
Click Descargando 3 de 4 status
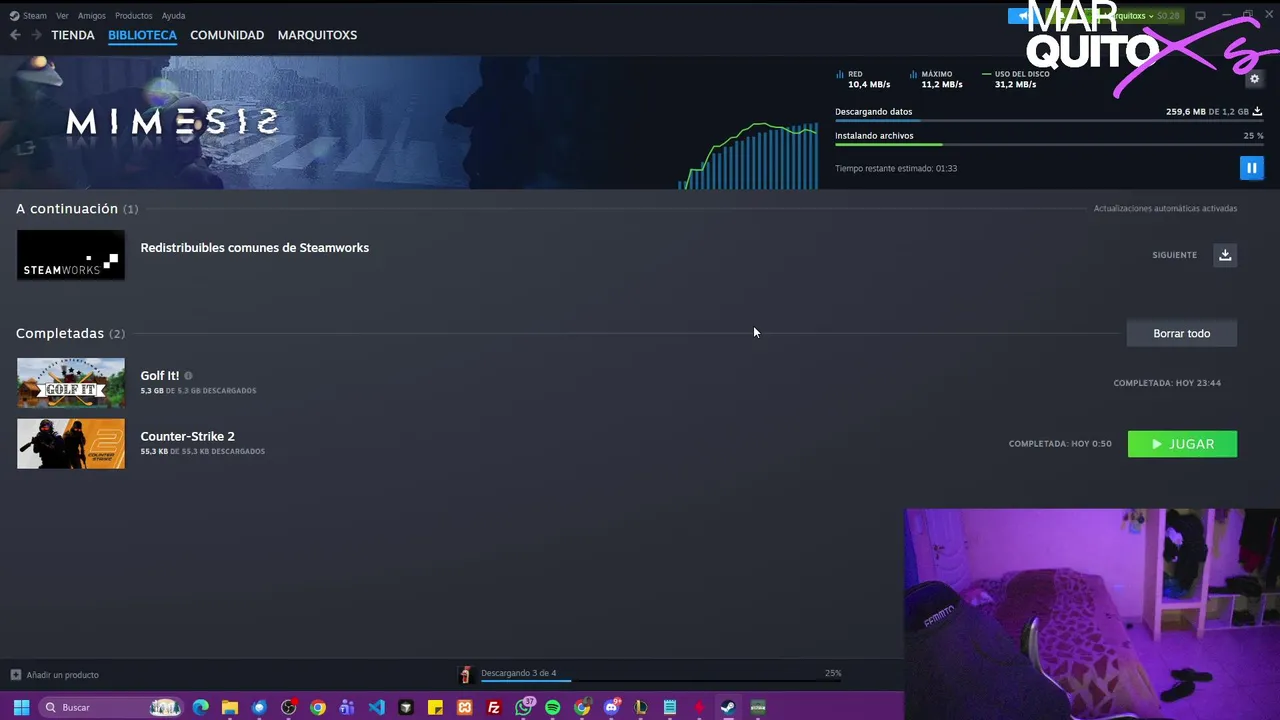click(x=518, y=673)
